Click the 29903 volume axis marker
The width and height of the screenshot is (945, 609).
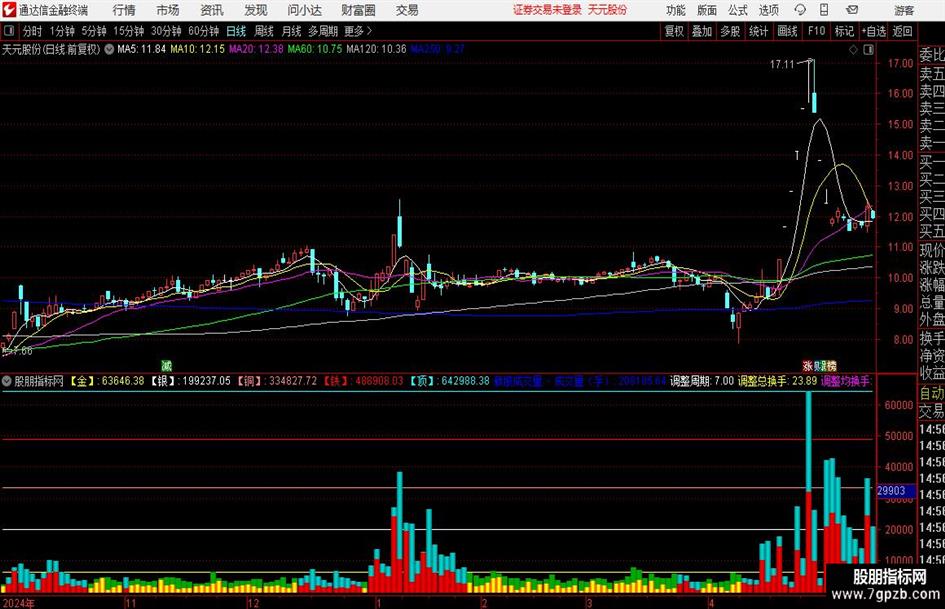894,491
